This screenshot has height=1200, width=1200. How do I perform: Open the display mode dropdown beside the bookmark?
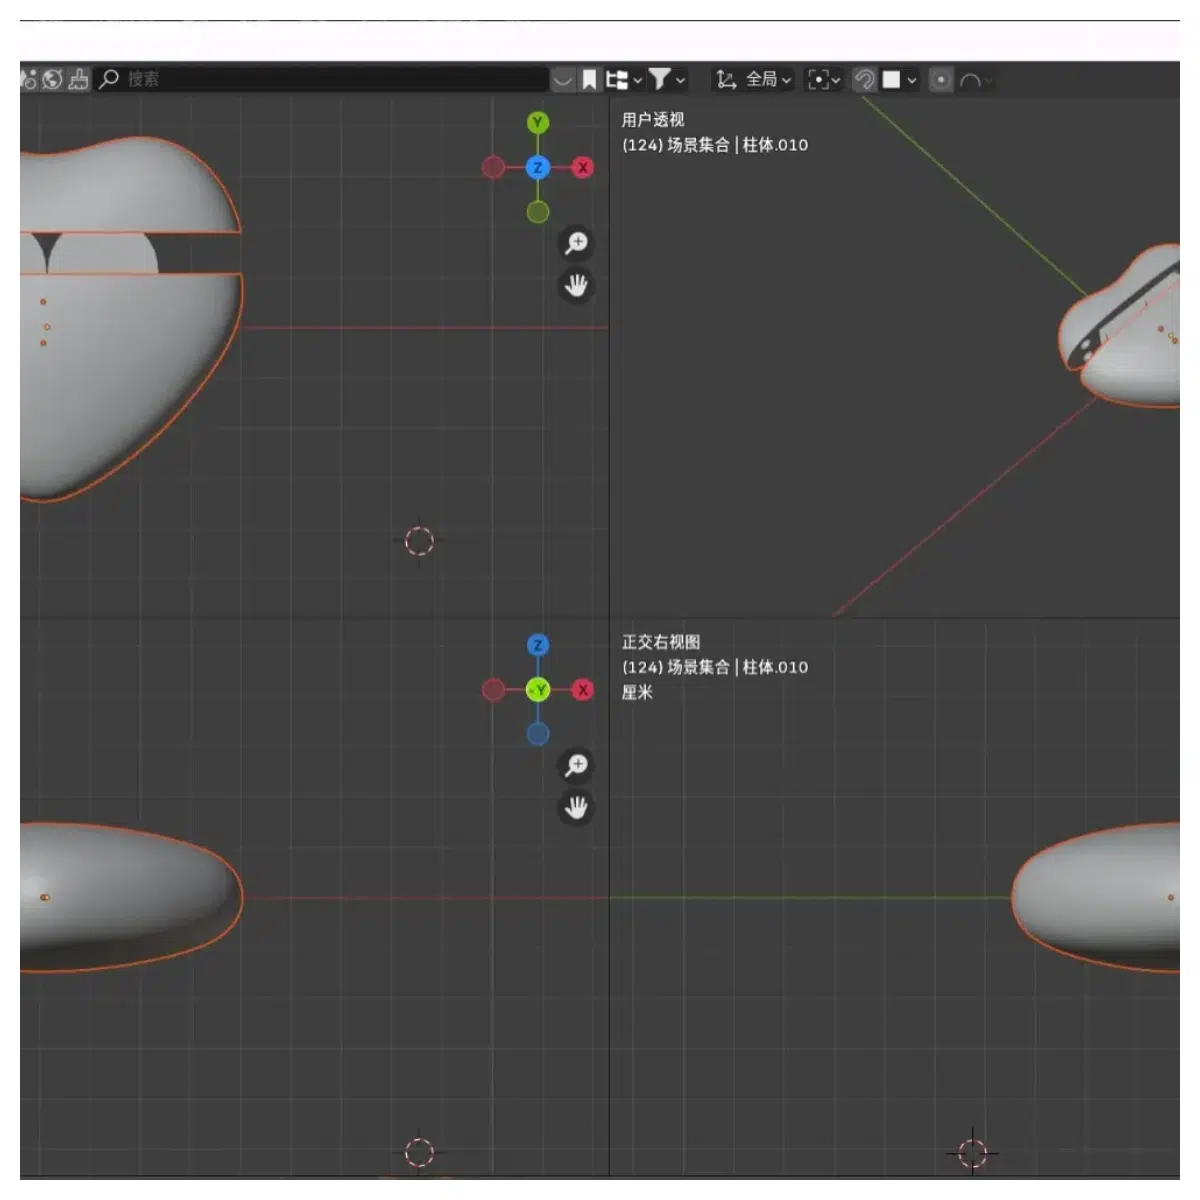coord(624,79)
